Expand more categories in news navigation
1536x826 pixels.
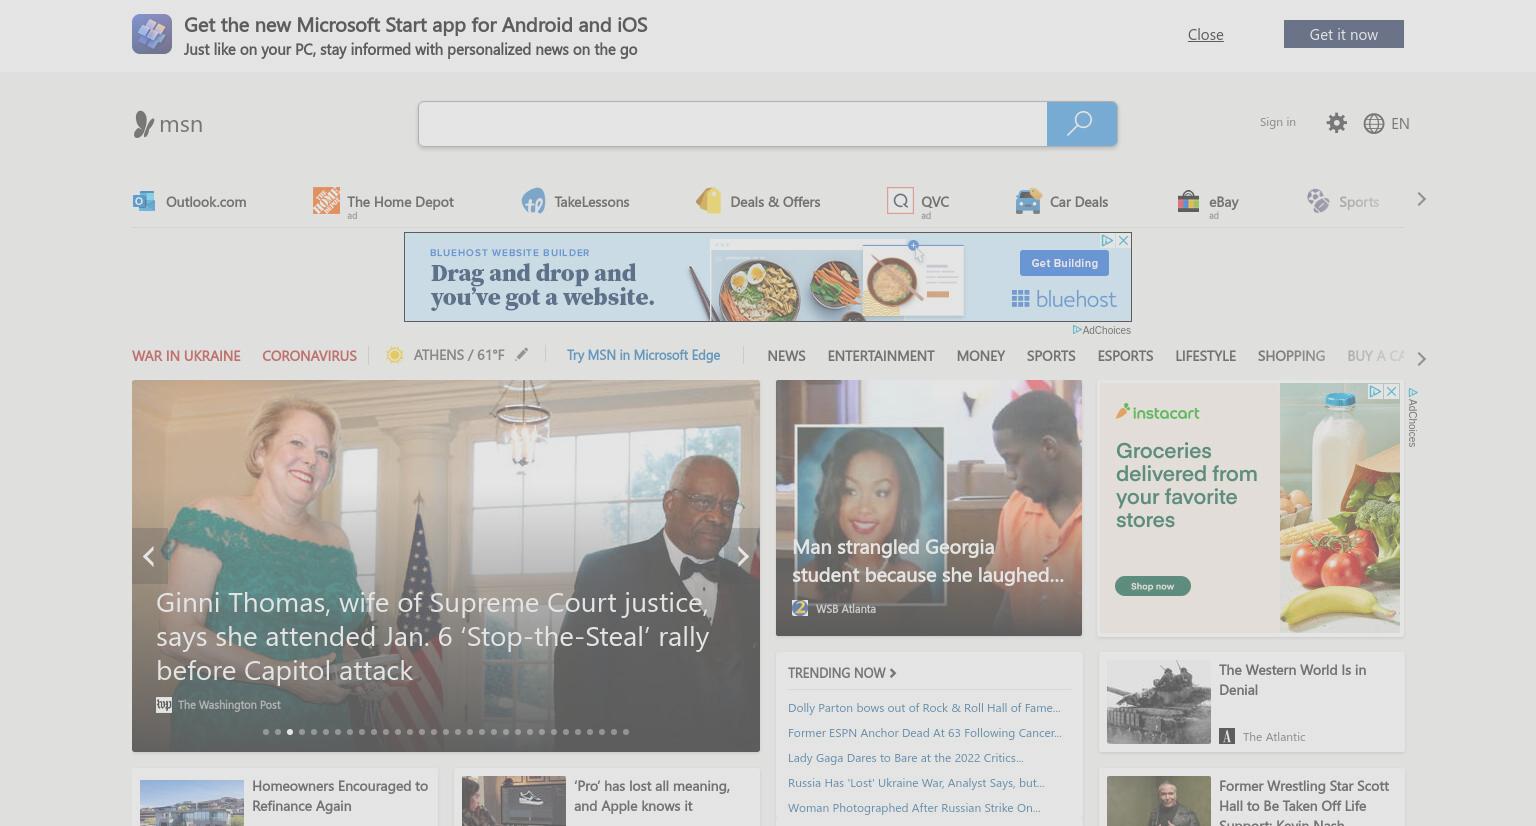[x=1421, y=358]
